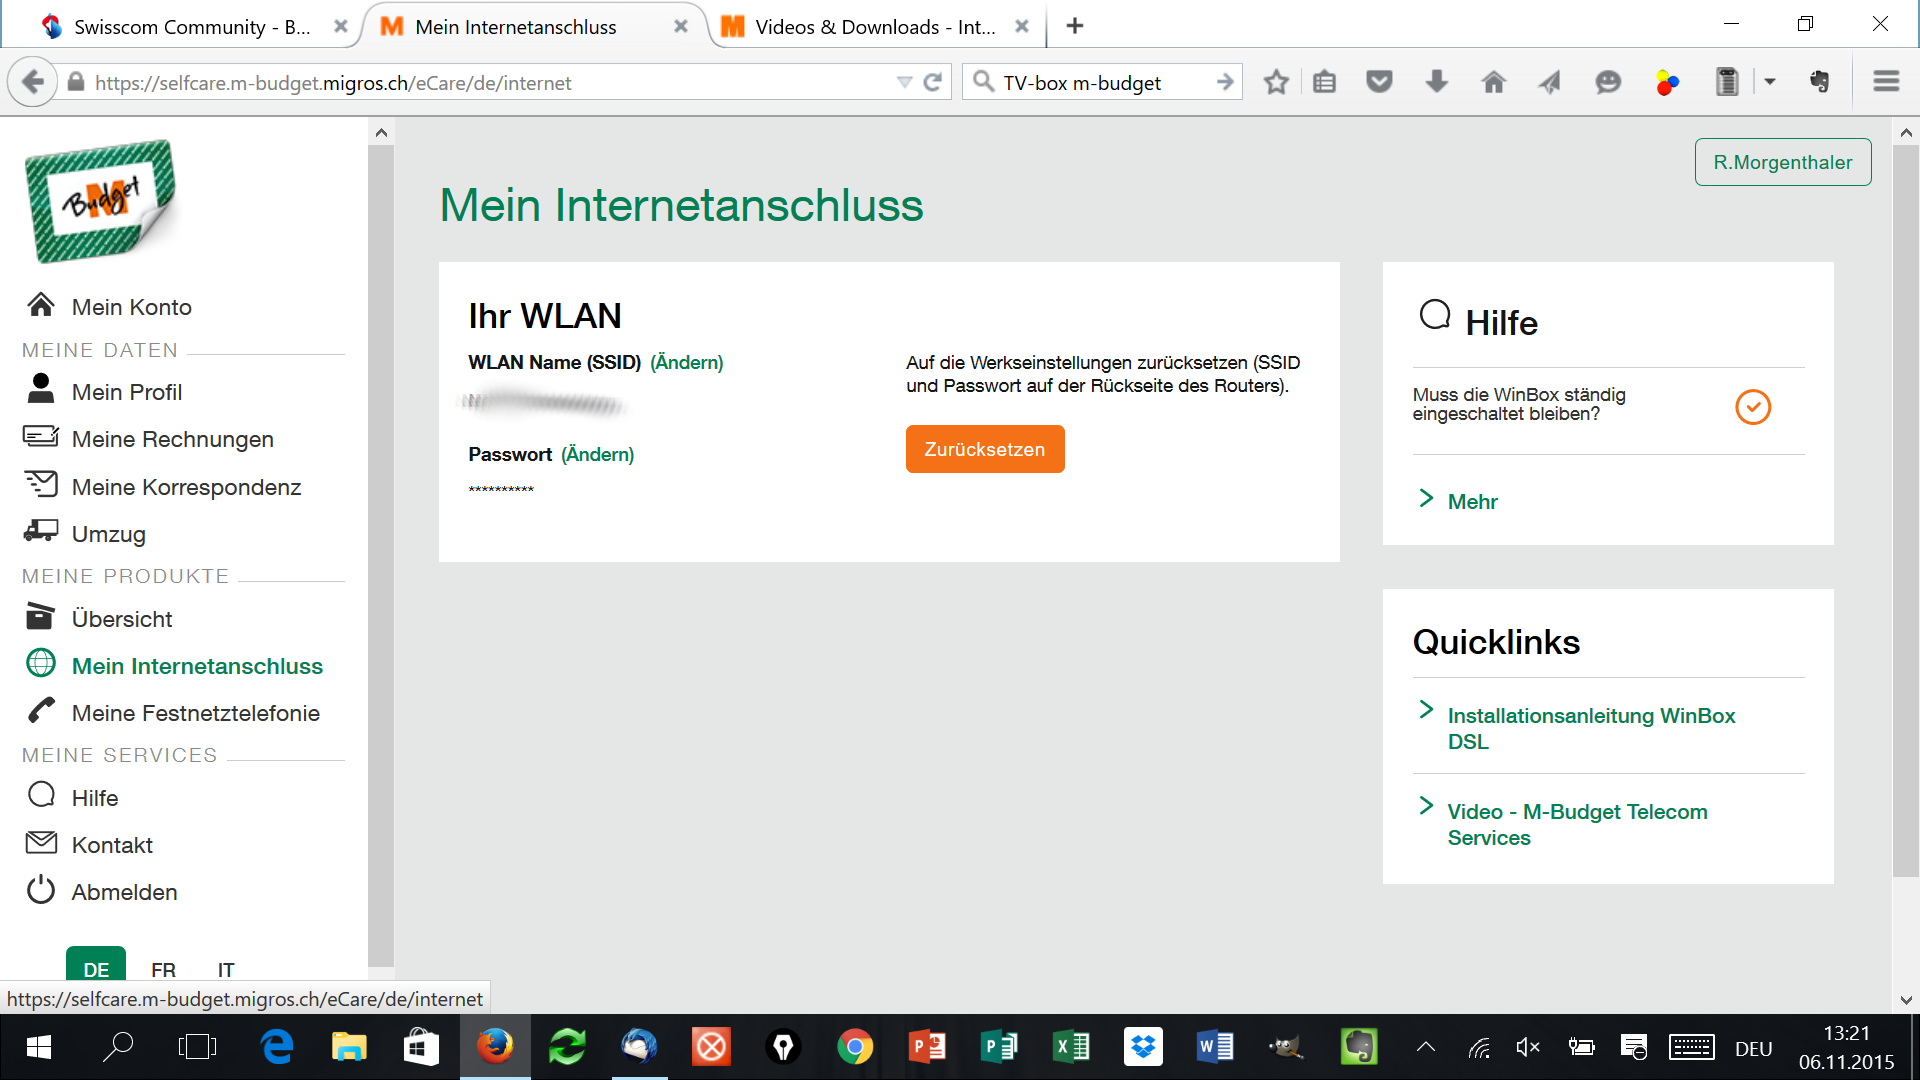Open the Firefox hamburger menu
Viewport: 1920px width, 1080px height.
pyautogui.click(x=1886, y=82)
